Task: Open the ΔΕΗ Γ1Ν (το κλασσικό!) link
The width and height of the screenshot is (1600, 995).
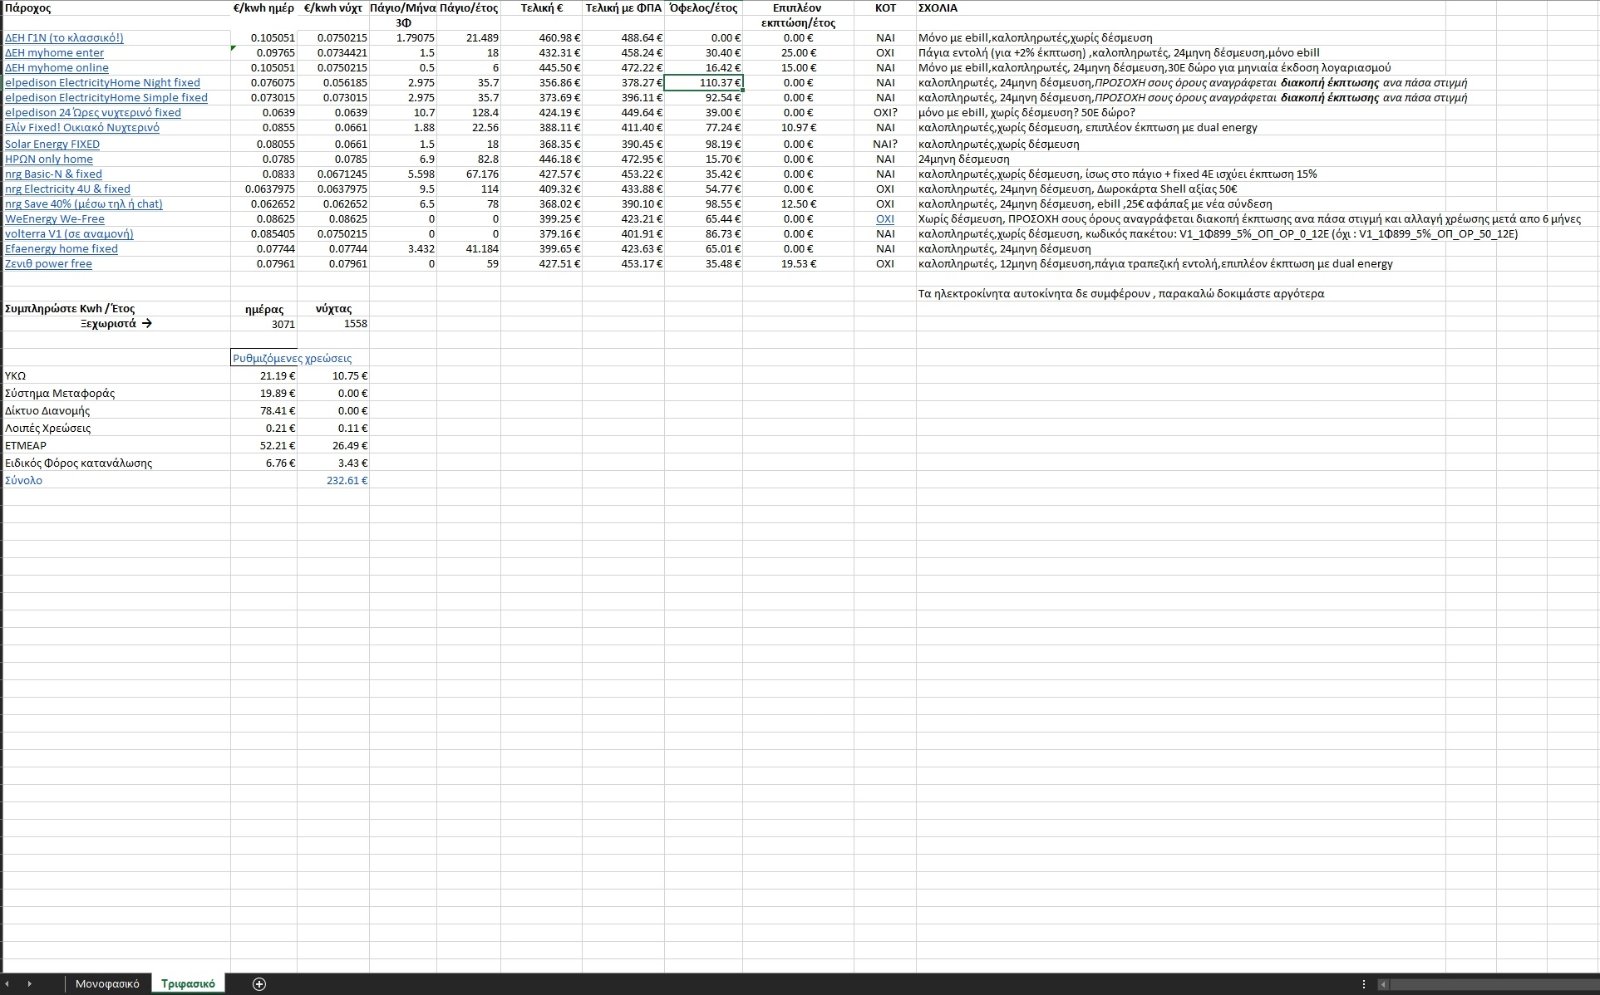Action: tap(64, 38)
